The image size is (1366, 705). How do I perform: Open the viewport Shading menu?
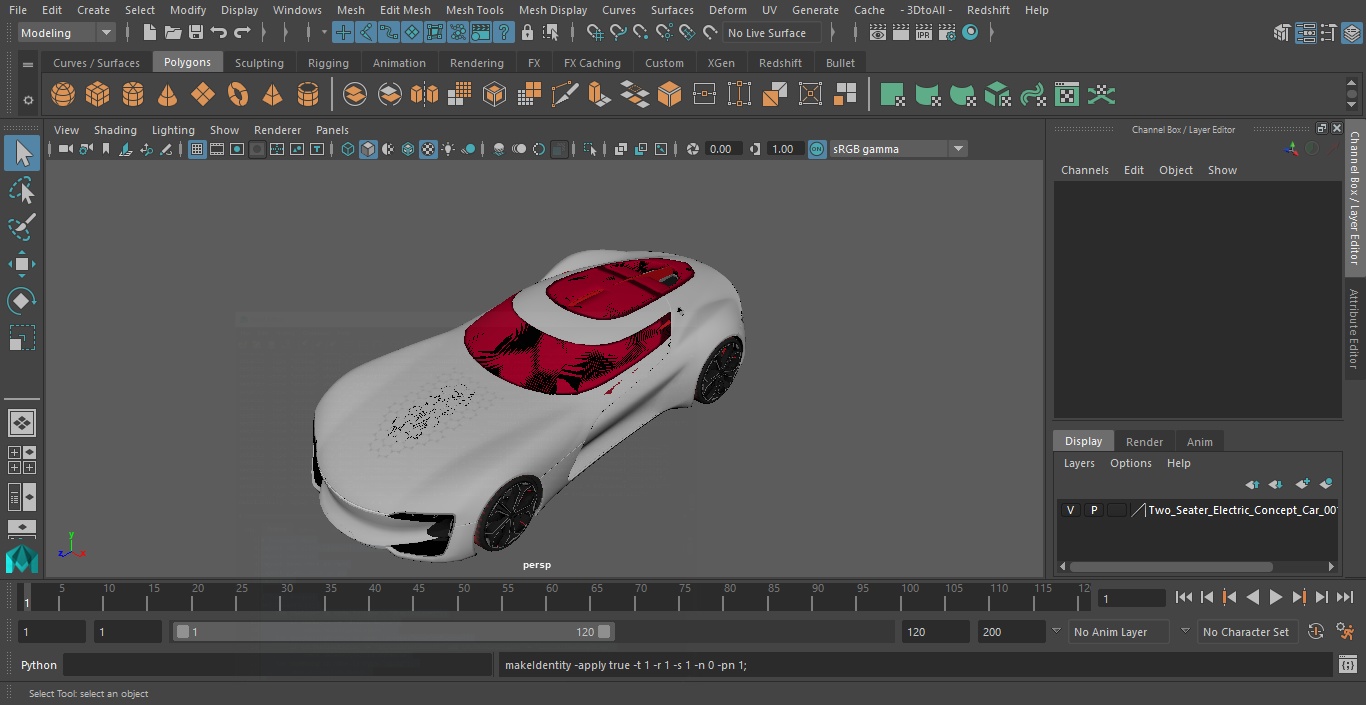[115, 130]
